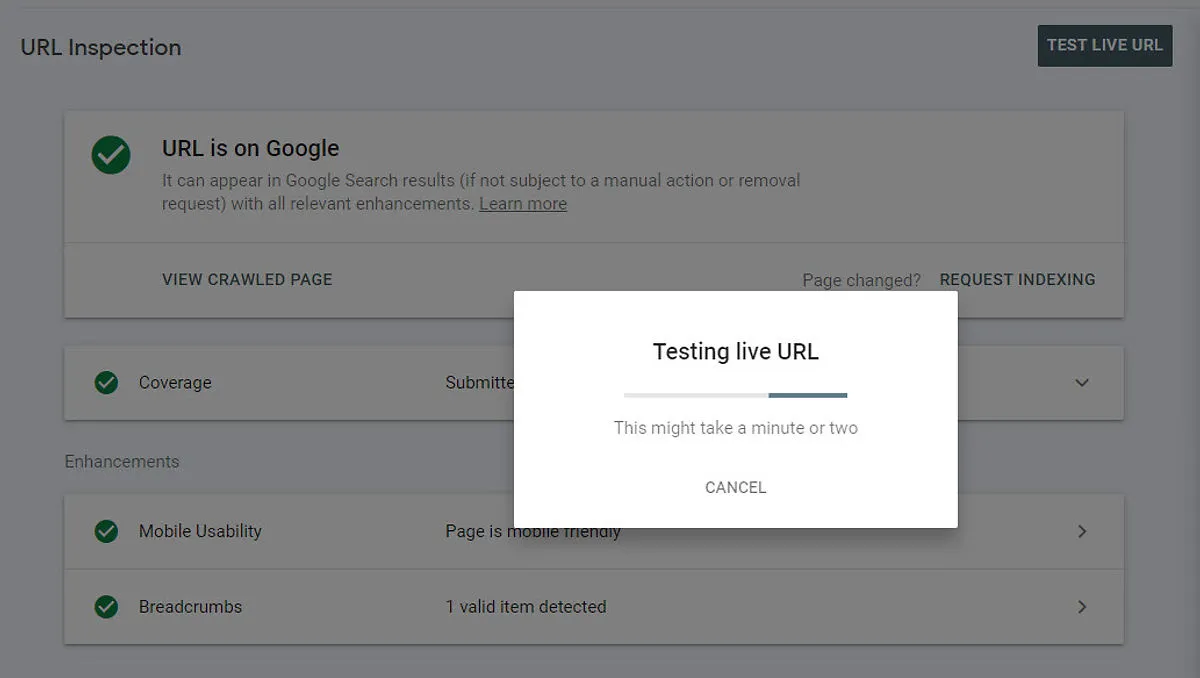
Task: Start indexing request with REQUEST INDEXING
Action: pyautogui.click(x=1017, y=280)
